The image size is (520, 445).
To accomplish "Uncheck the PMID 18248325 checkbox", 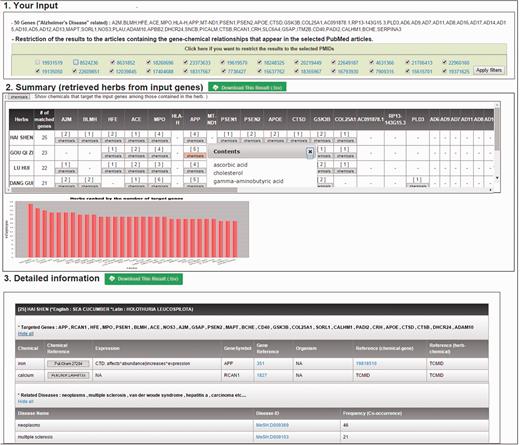I will (x=259, y=62).
